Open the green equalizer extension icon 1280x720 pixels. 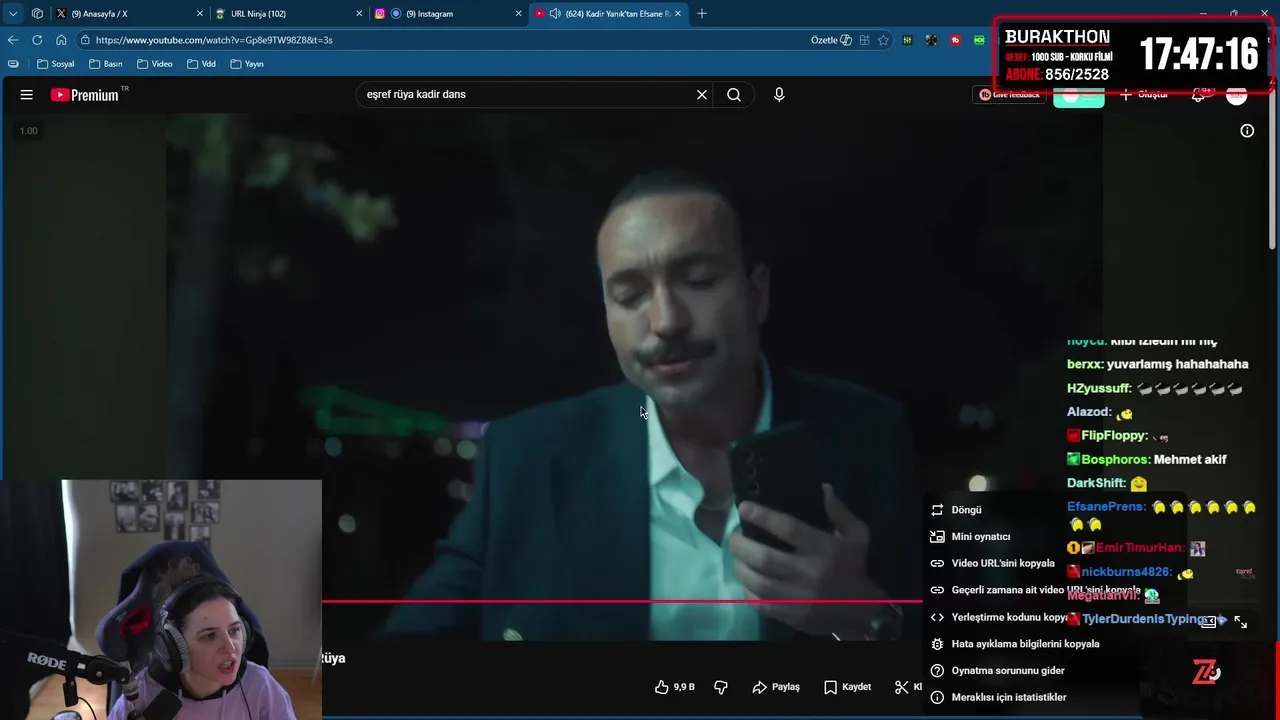coord(907,40)
